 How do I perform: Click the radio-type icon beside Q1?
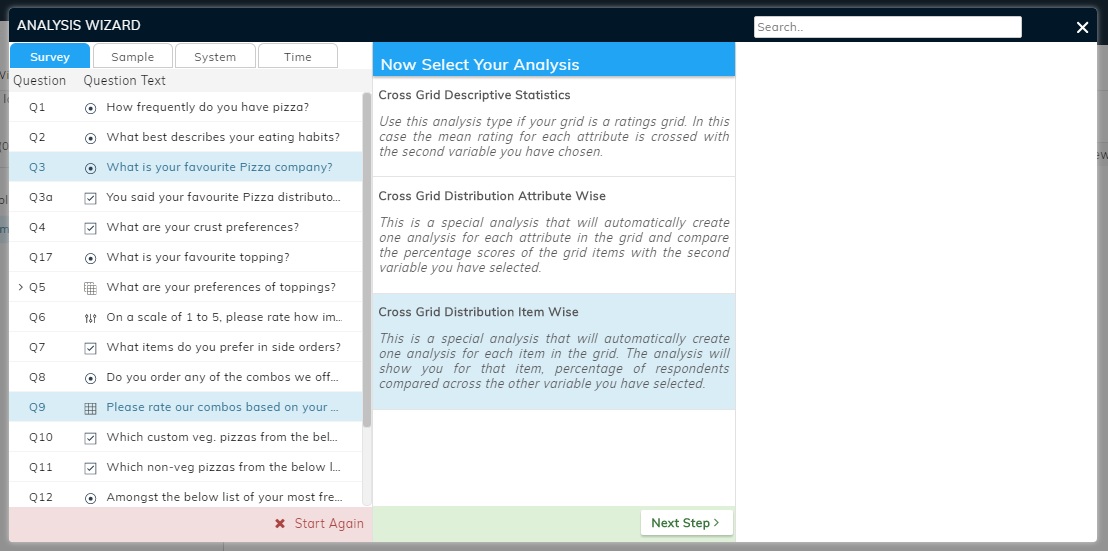(90, 108)
